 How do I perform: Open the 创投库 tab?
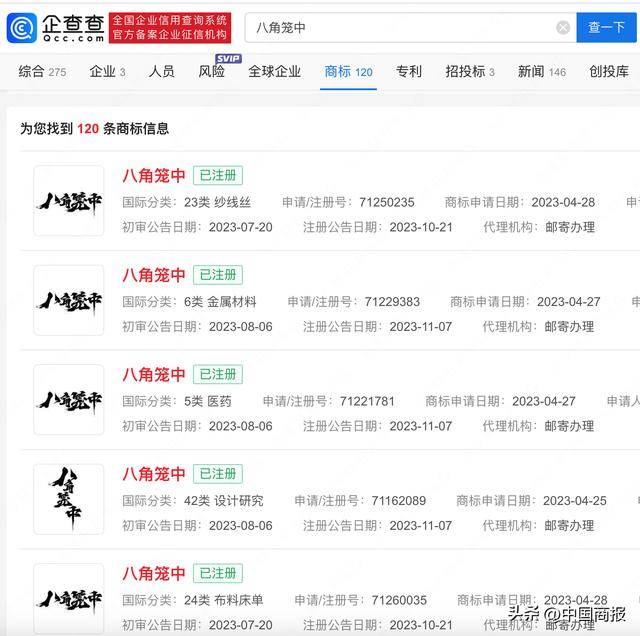point(609,72)
